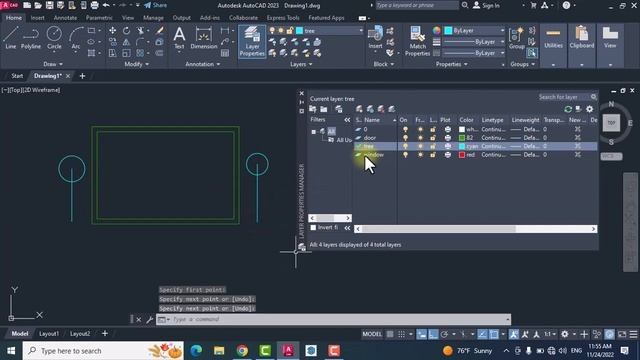The width and height of the screenshot is (640, 360).
Task: Change the tree layer cyan color swatch
Action: point(462,146)
